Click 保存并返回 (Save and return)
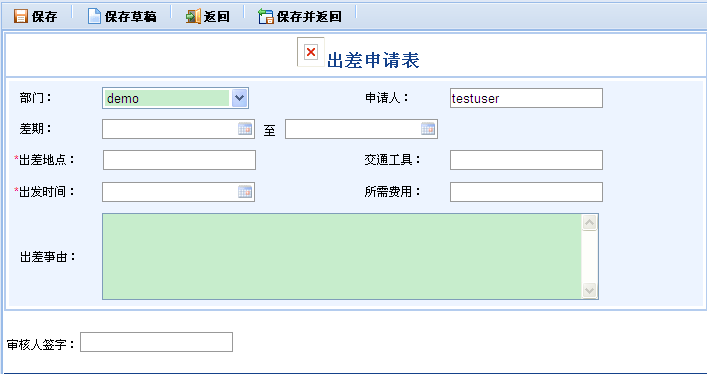This screenshot has height=374, width=707. (300, 17)
